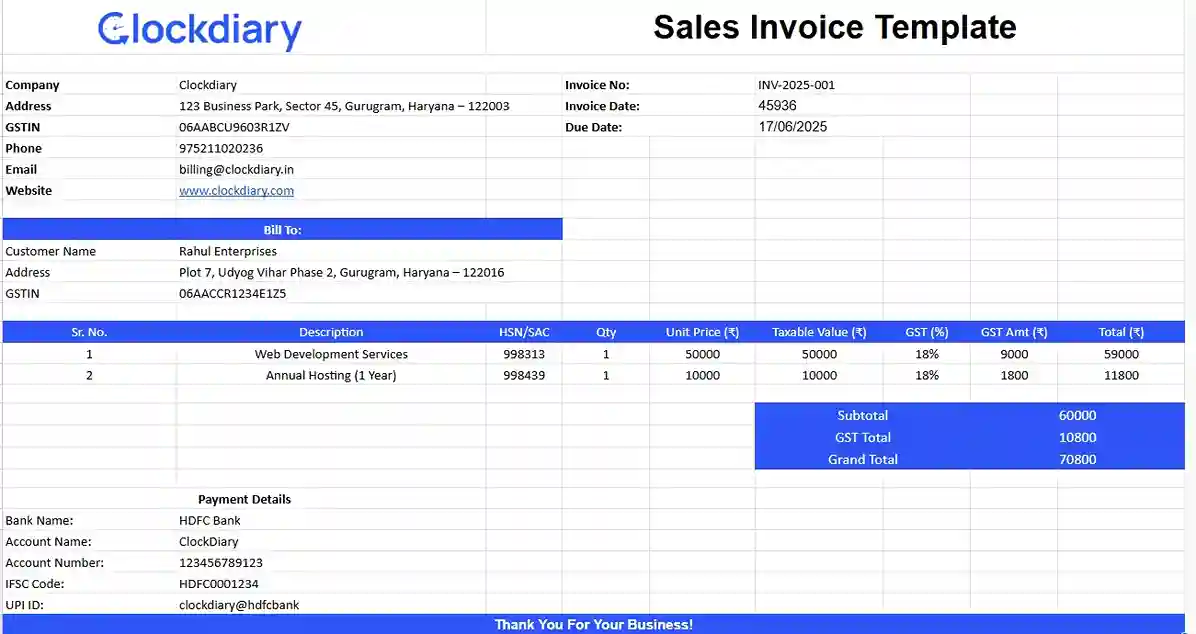The height and width of the screenshot is (634, 1196).
Task: Click GST amount 9000
Action: click(x=1014, y=354)
